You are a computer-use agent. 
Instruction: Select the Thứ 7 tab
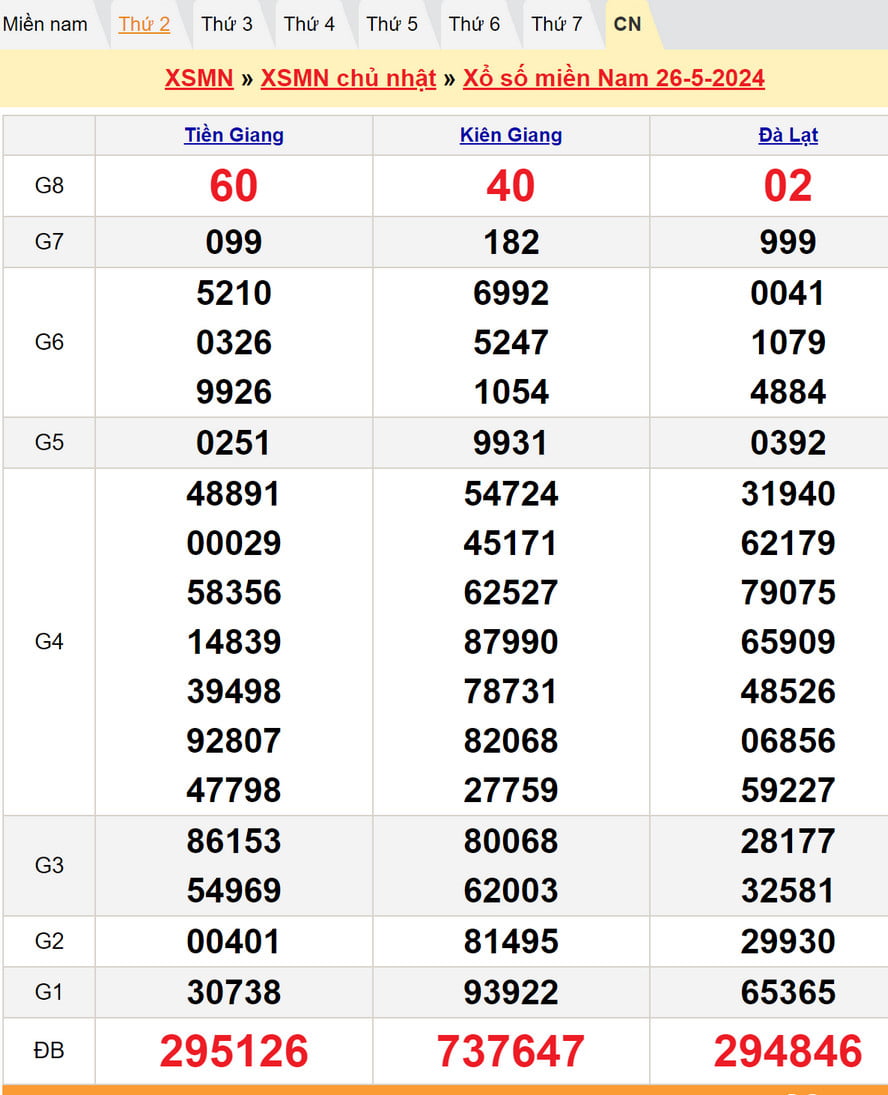pos(557,24)
